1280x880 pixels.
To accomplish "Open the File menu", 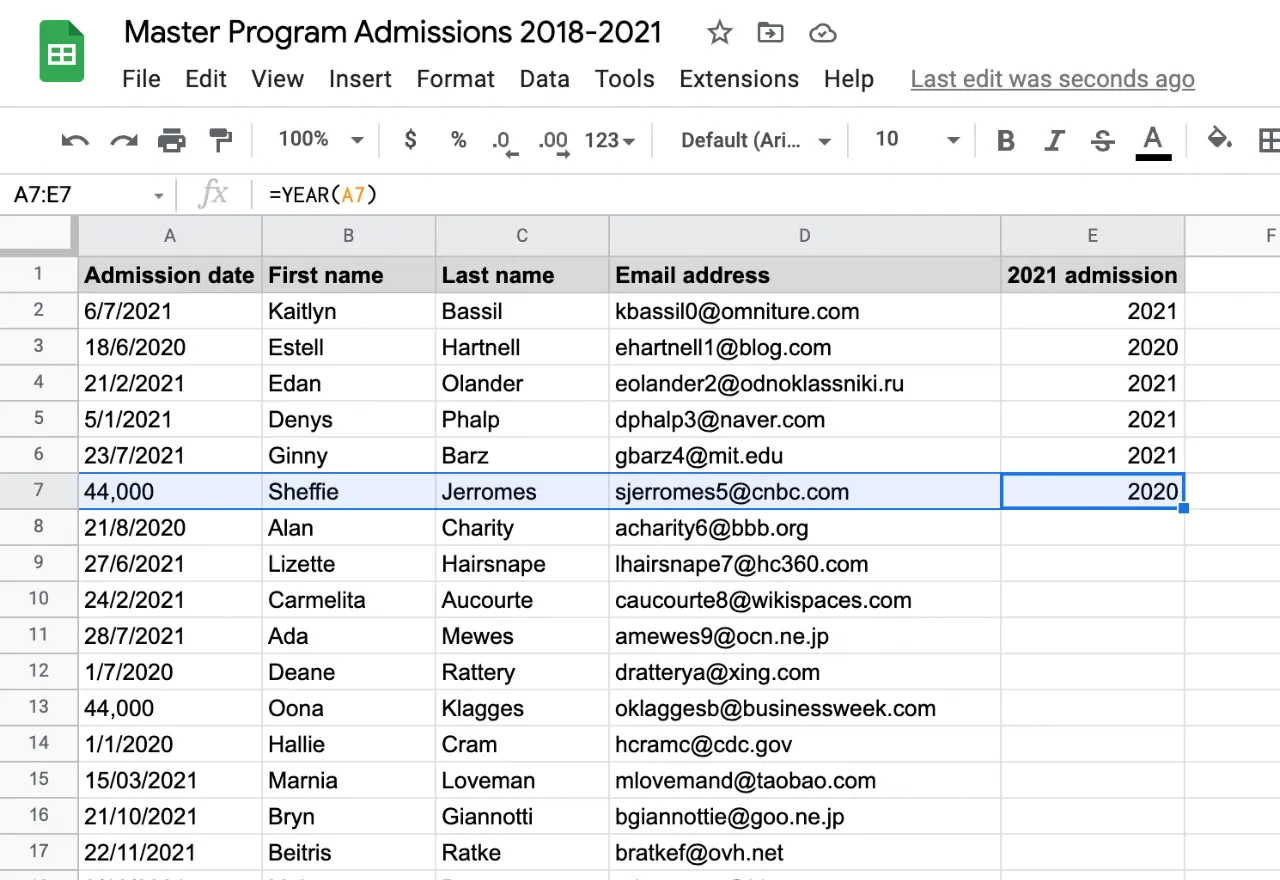I will (x=141, y=79).
